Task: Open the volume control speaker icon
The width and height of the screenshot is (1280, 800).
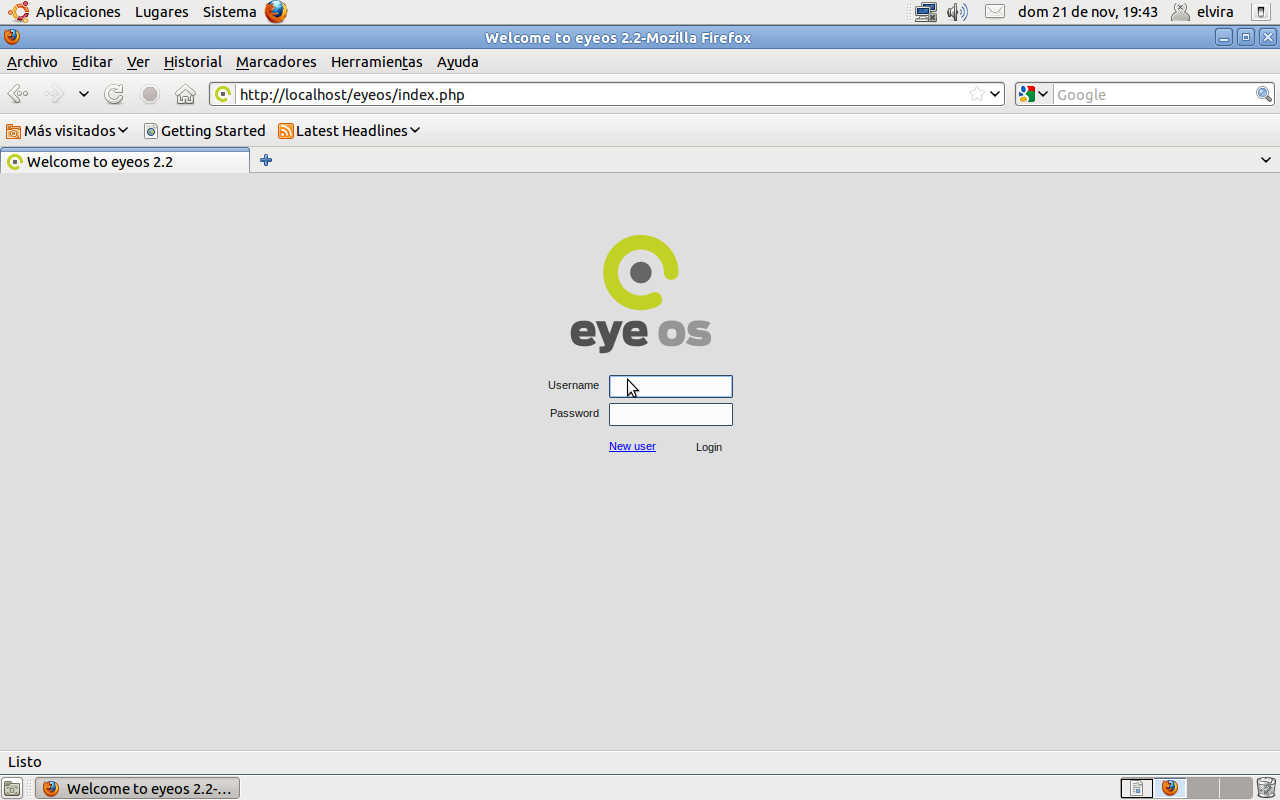Action: [957, 12]
